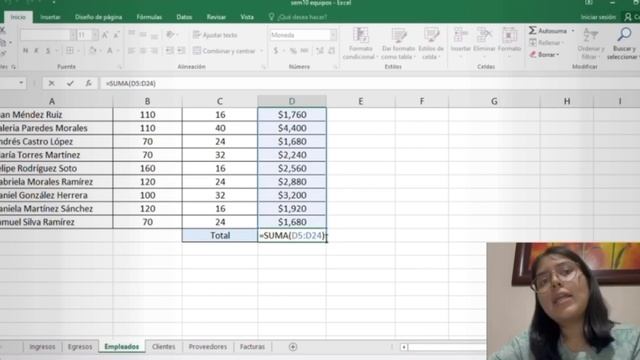The height and width of the screenshot is (360, 640).
Task: Click the Borrar eraser icon
Action: 533,54
